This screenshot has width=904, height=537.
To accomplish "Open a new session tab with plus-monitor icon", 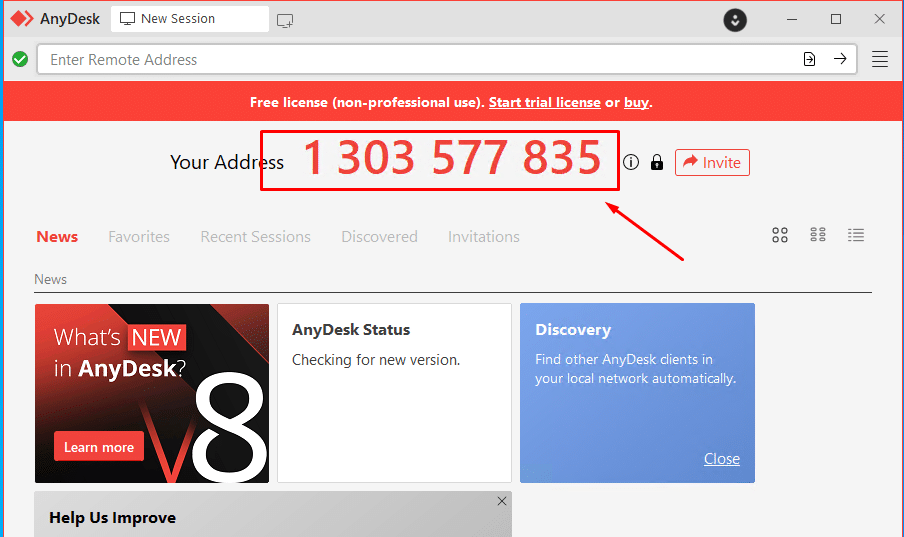I will [285, 21].
